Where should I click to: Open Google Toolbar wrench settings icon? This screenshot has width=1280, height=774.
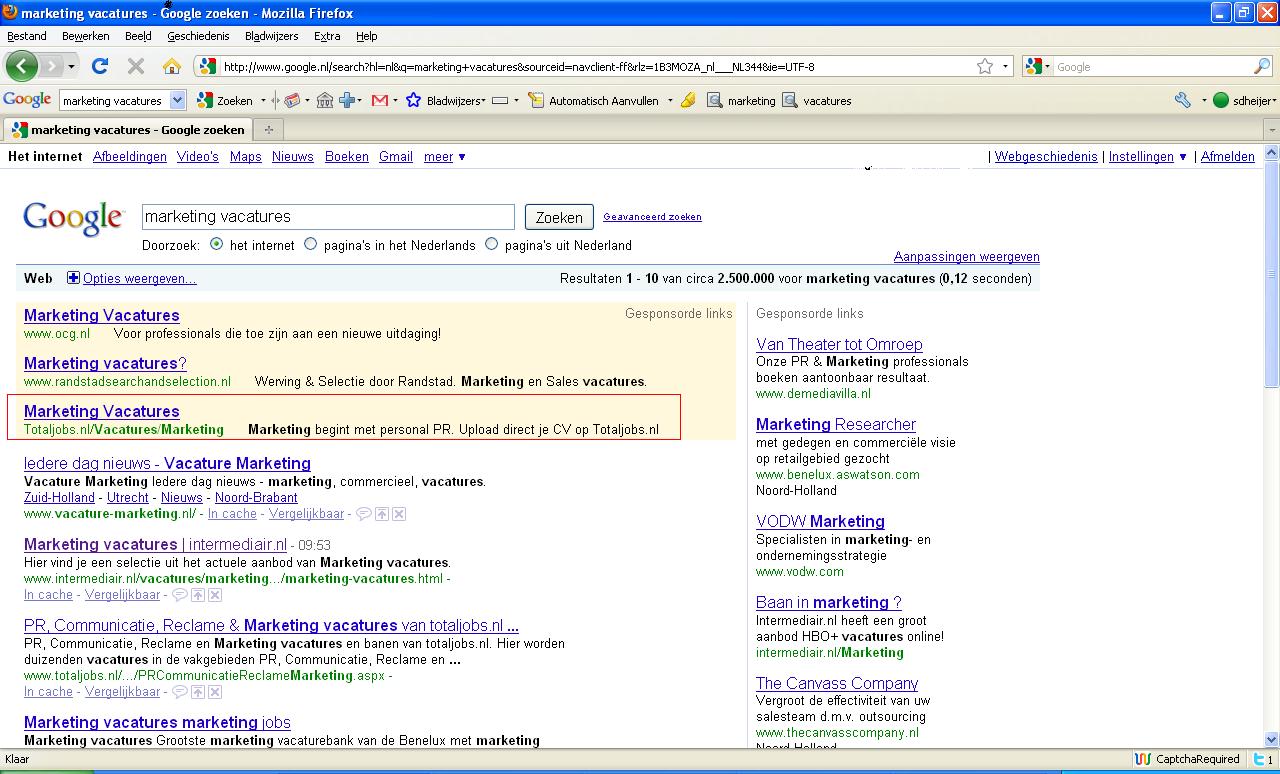click(1183, 100)
